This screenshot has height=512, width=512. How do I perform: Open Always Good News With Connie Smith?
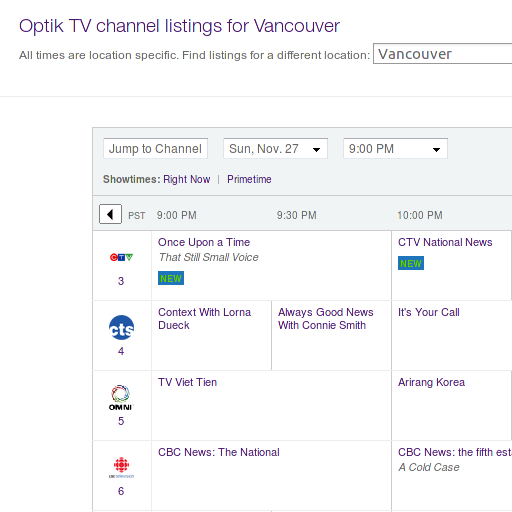coord(326,319)
